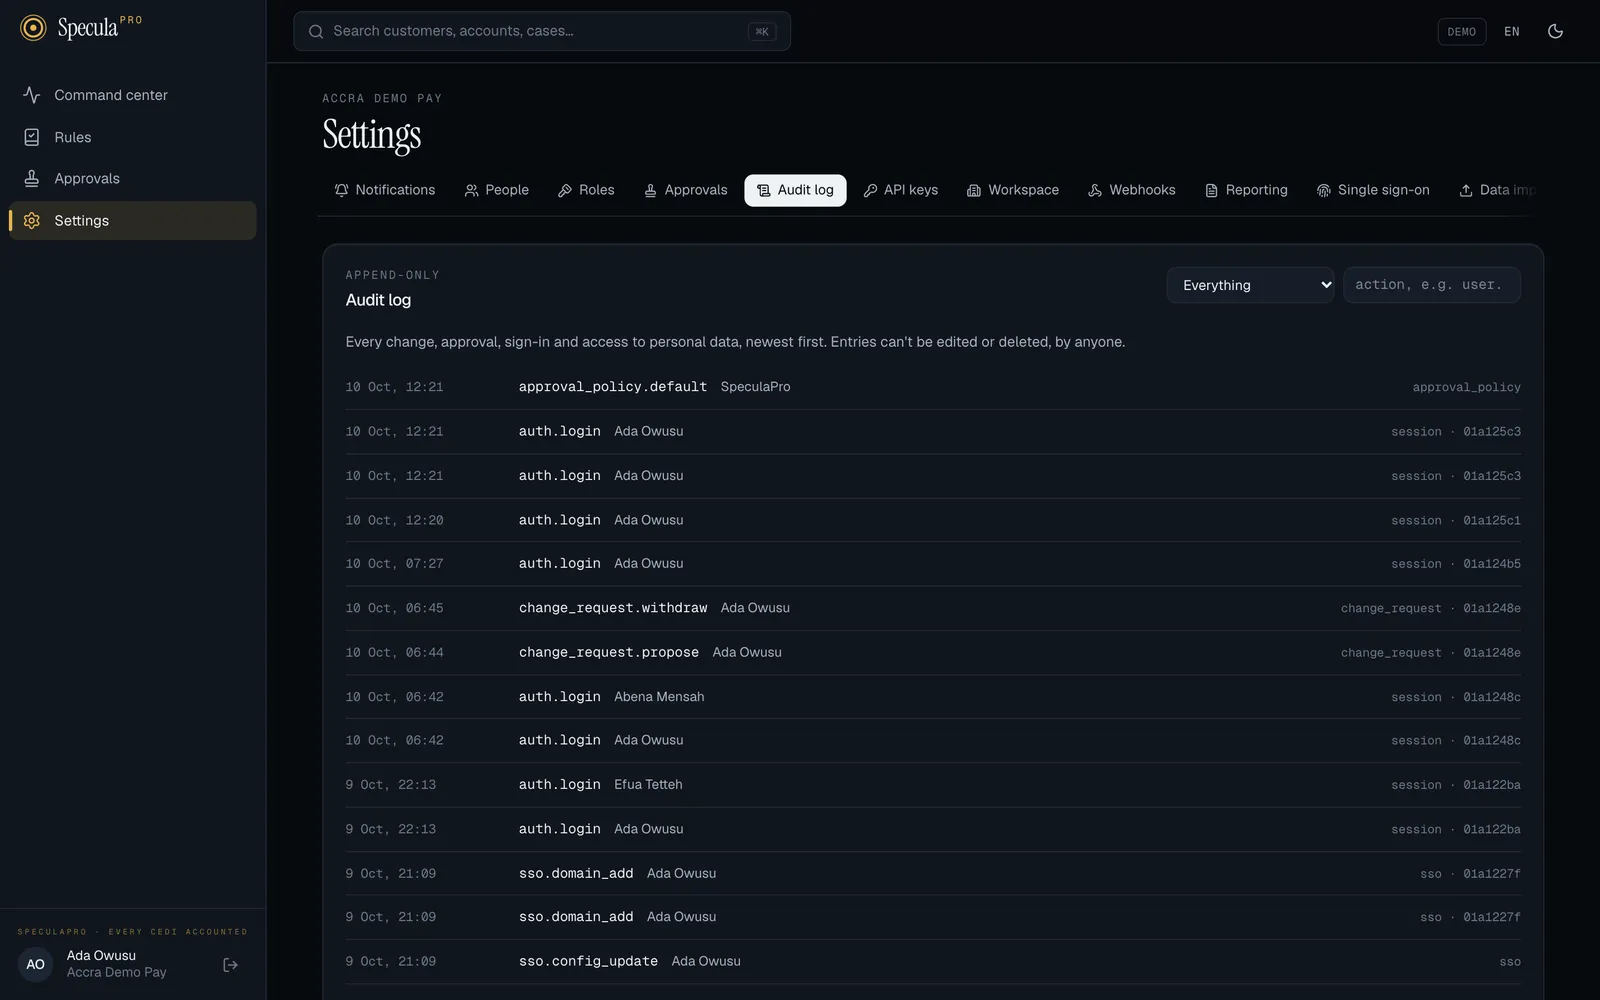
Task: Click the Notifications bell icon
Action: click(x=342, y=190)
